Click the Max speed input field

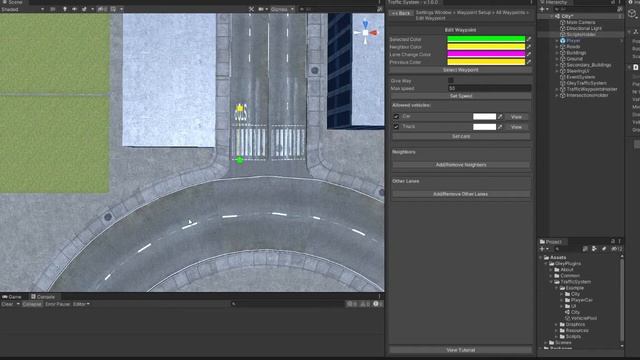(x=489, y=88)
